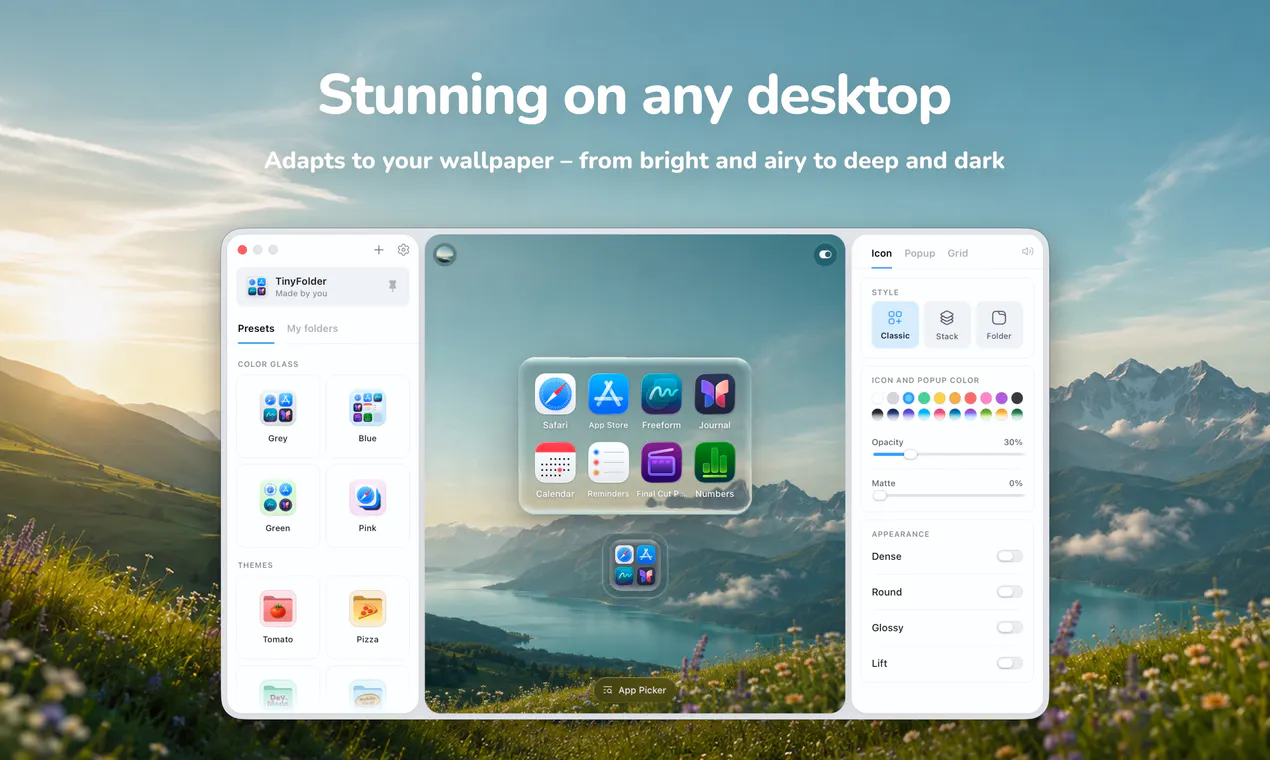Pick the lime green gradient swatch

tap(986, 414)
